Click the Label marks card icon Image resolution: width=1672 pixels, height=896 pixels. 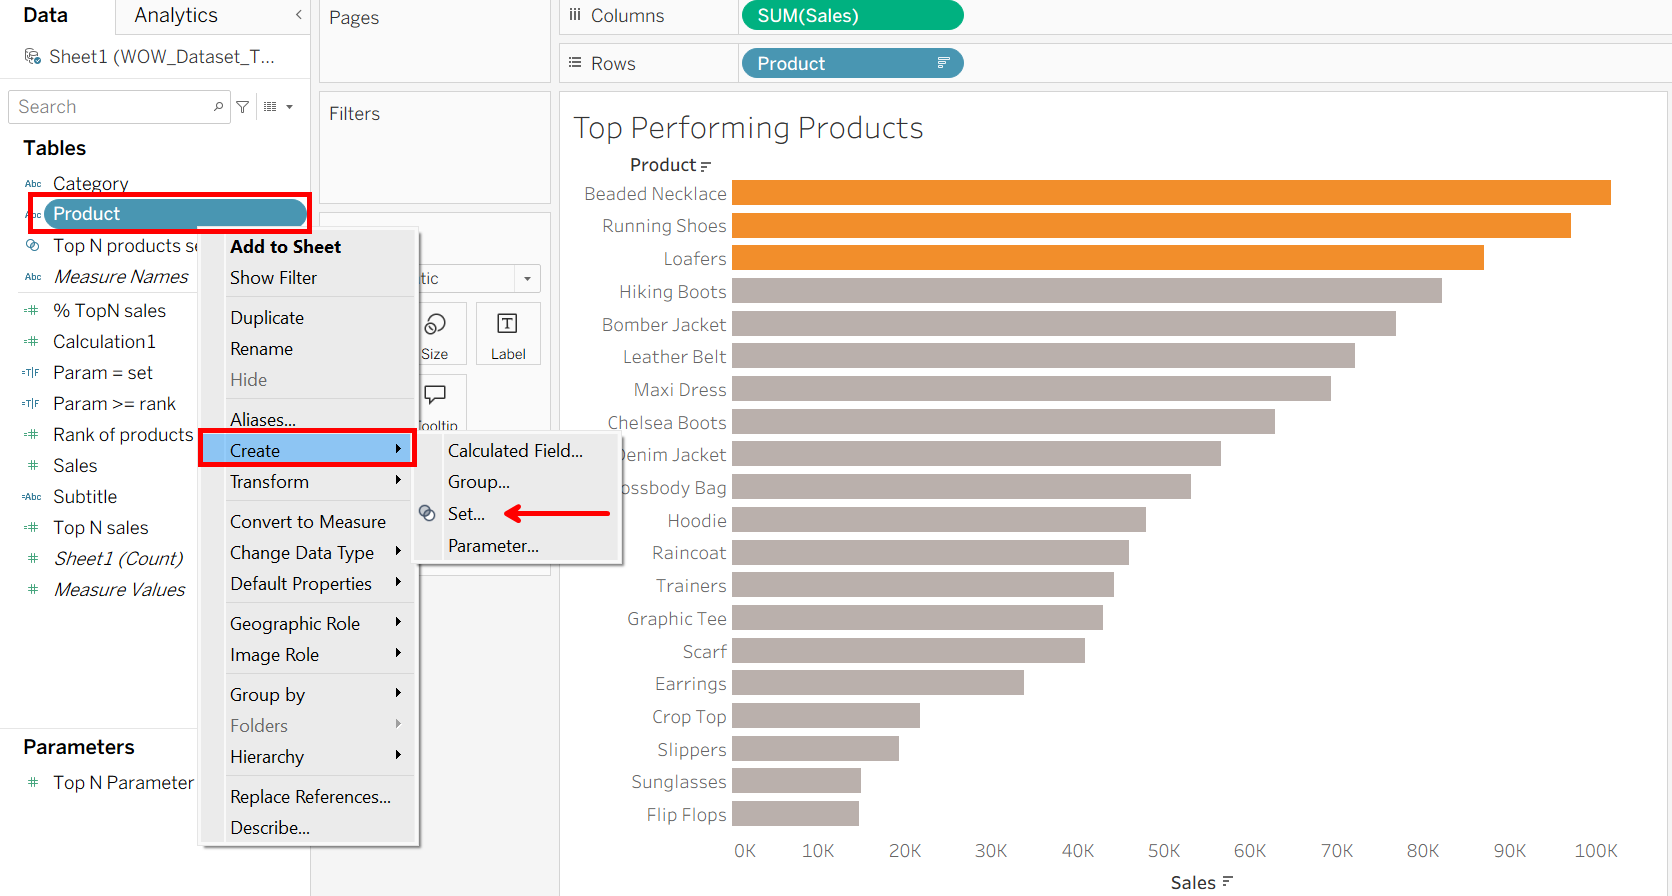(x=507, y=324)
